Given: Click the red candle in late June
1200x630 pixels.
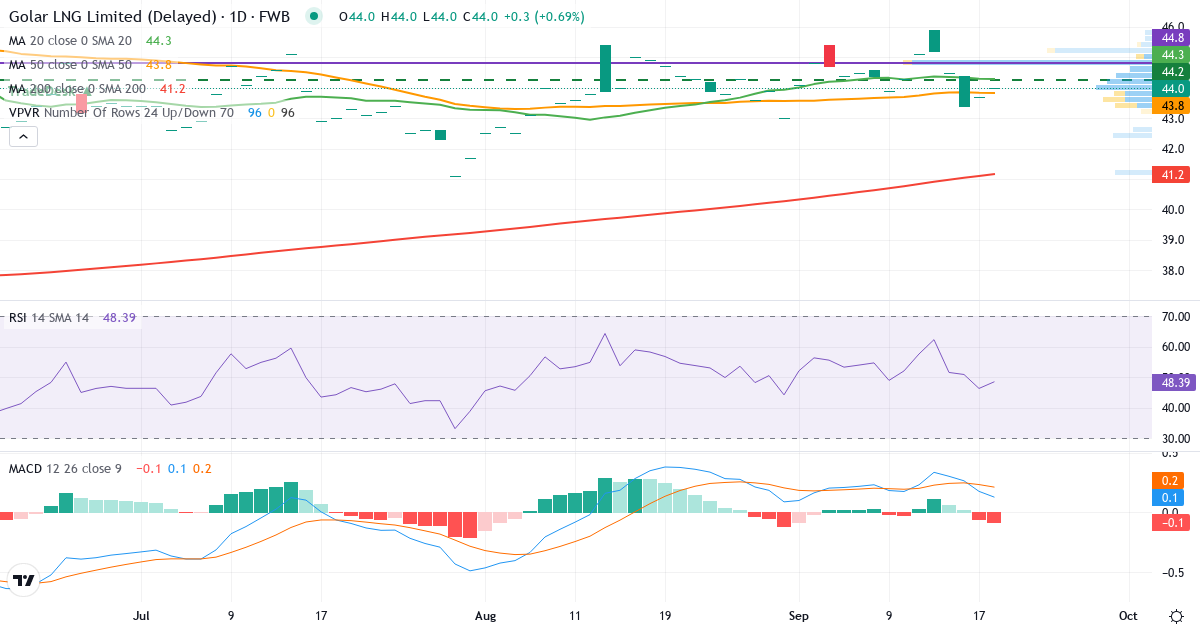Looking at the screenshot, I should 82,102.
